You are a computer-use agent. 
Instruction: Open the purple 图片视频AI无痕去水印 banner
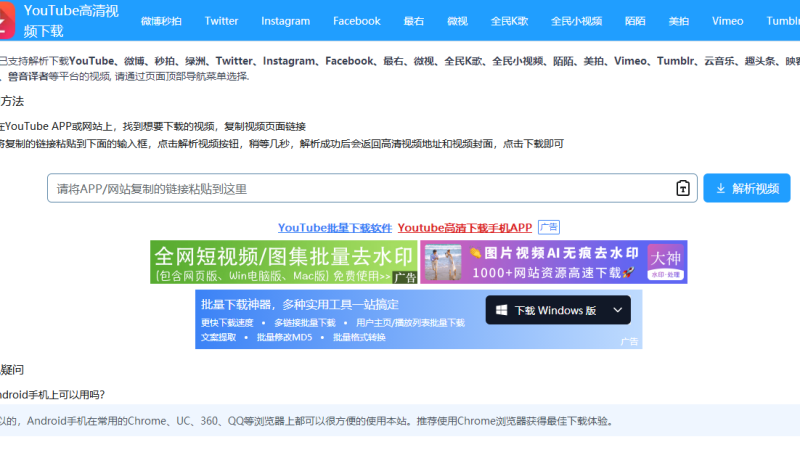tap(554, 262)
